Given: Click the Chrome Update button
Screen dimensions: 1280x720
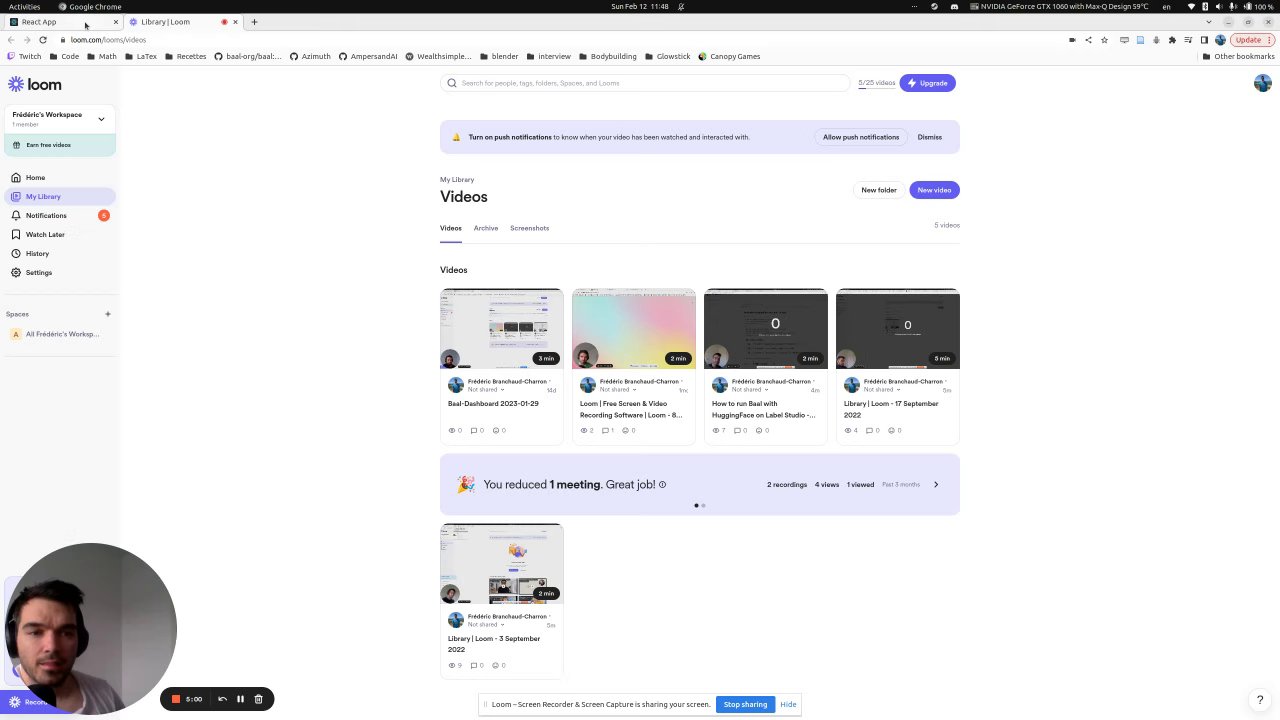Looking at the screenshot, I should (x=1252, y=40).
